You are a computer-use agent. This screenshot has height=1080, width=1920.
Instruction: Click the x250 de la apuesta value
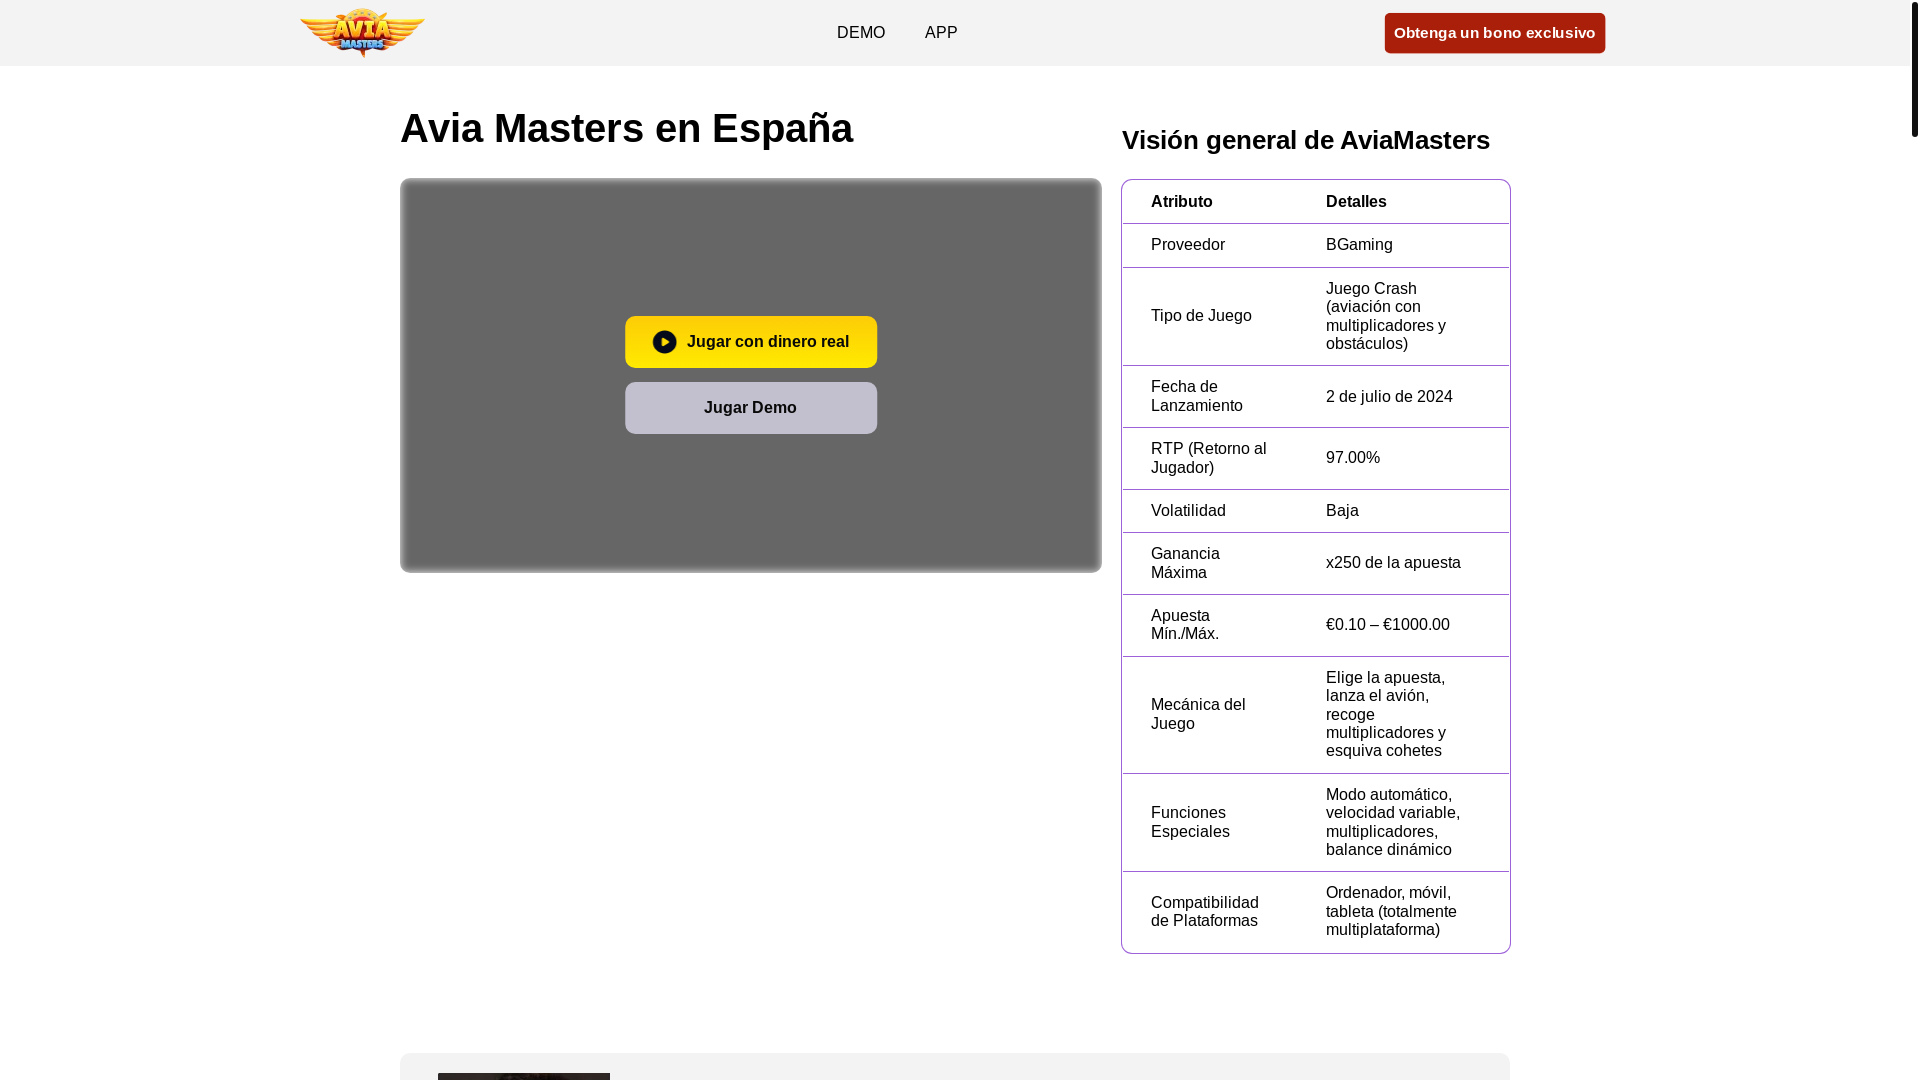coord(1393,563)
